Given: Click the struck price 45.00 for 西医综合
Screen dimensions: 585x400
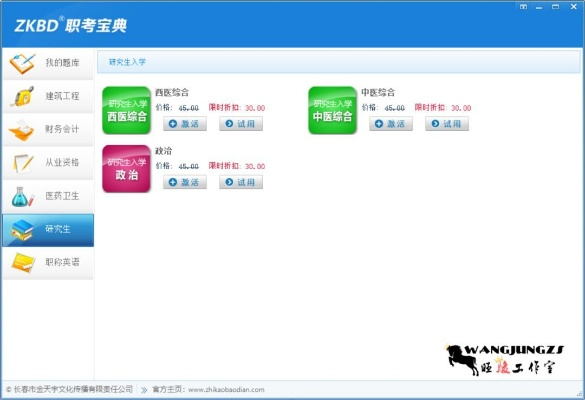Looking at the screenshot, I should pos(188,108).
